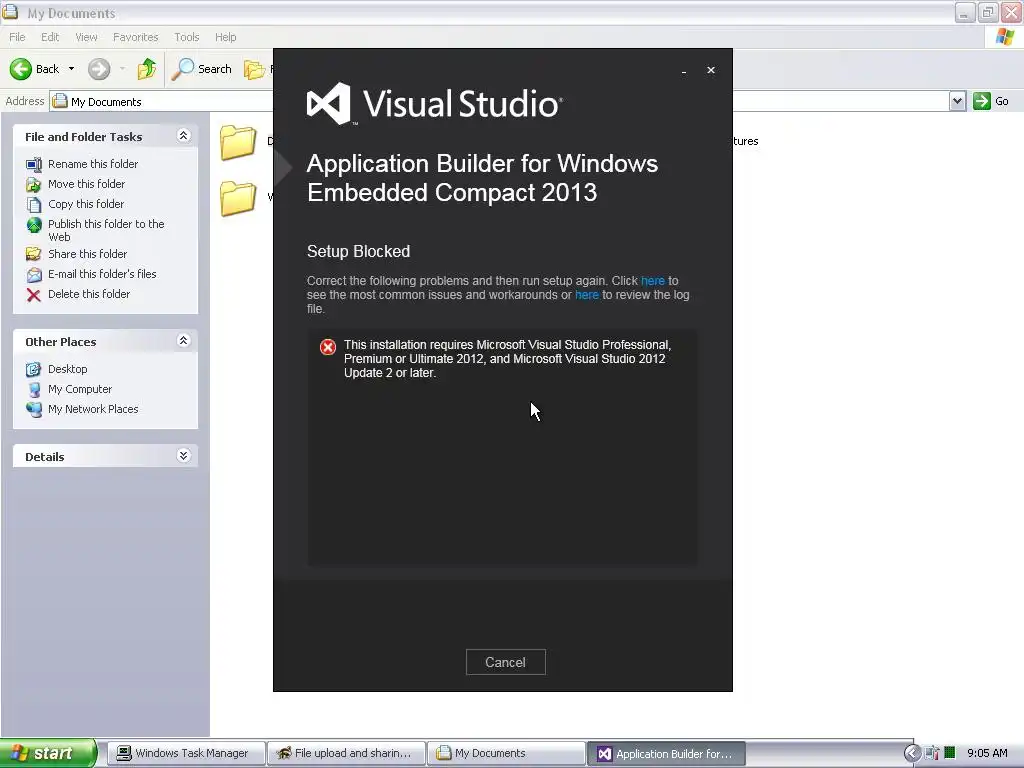Click Share this folder link
The height and width of the screenshot is (768, 1024).
click(88, 254)
